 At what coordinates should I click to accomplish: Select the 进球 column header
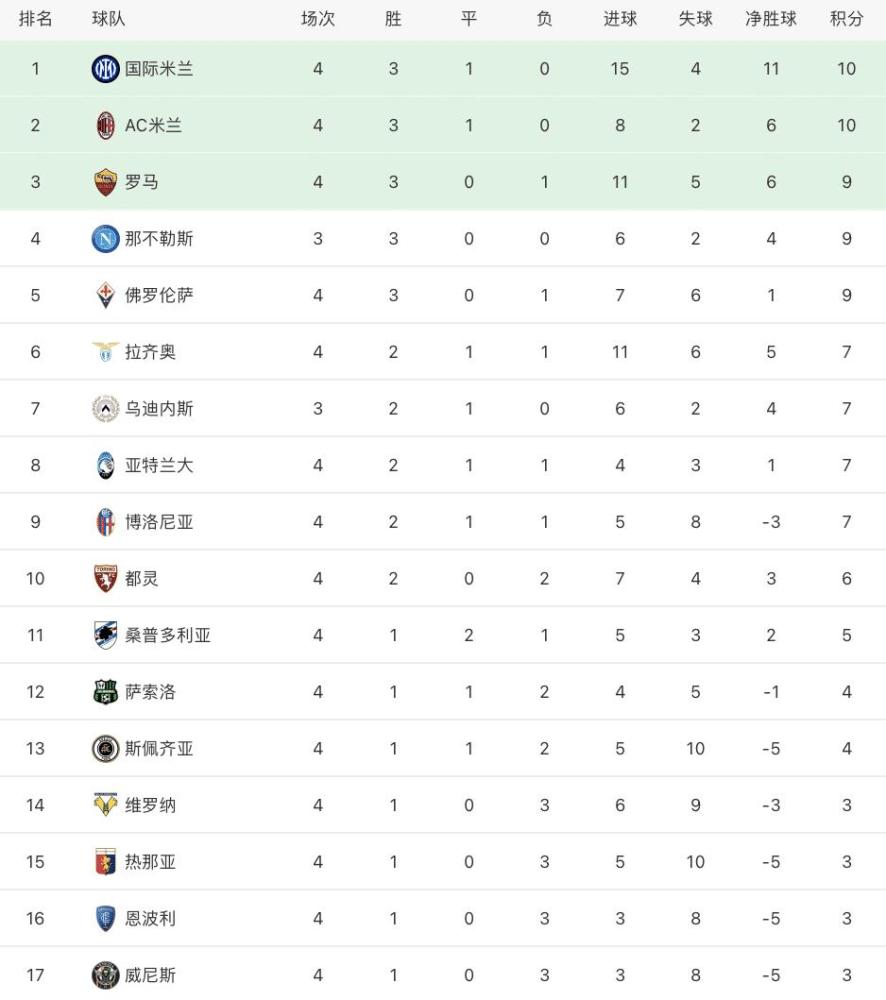click(x=620, y=19)
